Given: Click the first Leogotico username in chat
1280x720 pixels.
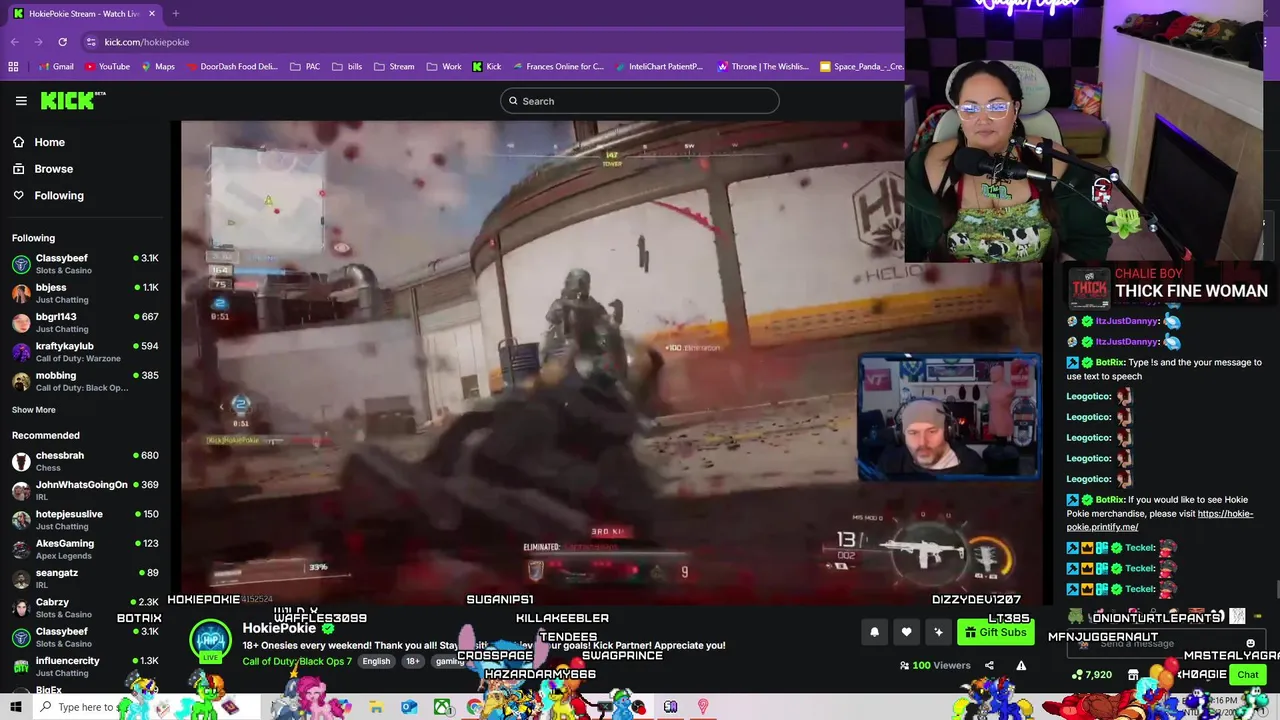Looking at the screenshot, I should [1089, 396].
